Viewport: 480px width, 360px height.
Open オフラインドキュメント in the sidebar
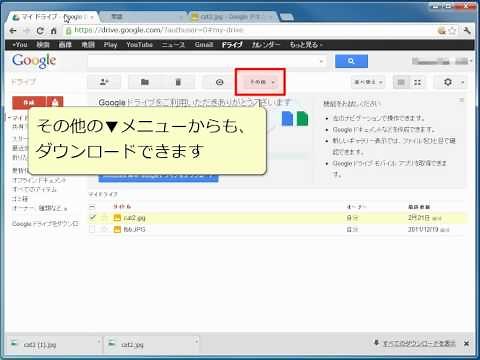click(x=39, y=180)
